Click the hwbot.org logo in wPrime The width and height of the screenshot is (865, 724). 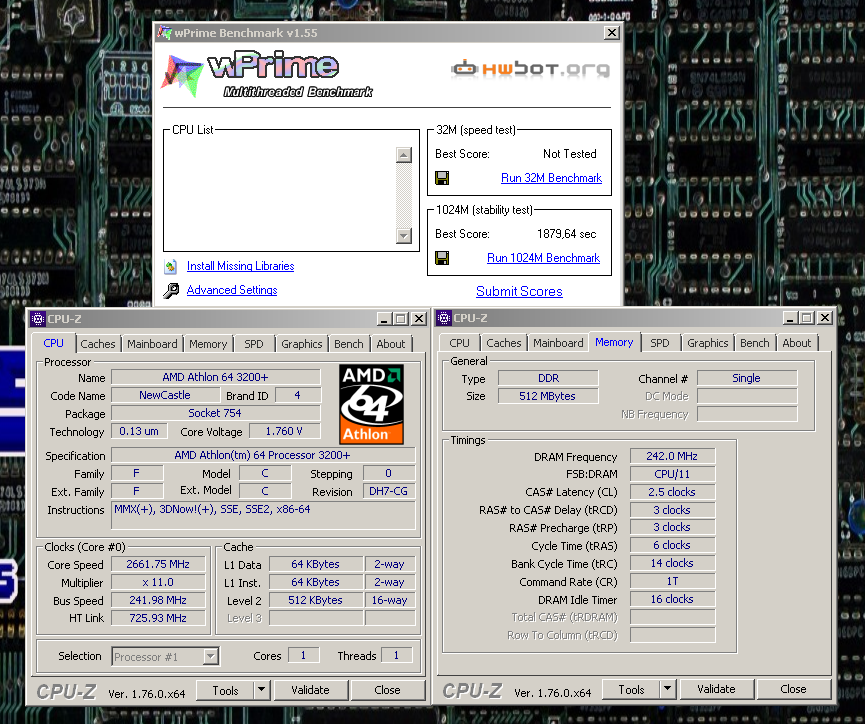[530, 69]
